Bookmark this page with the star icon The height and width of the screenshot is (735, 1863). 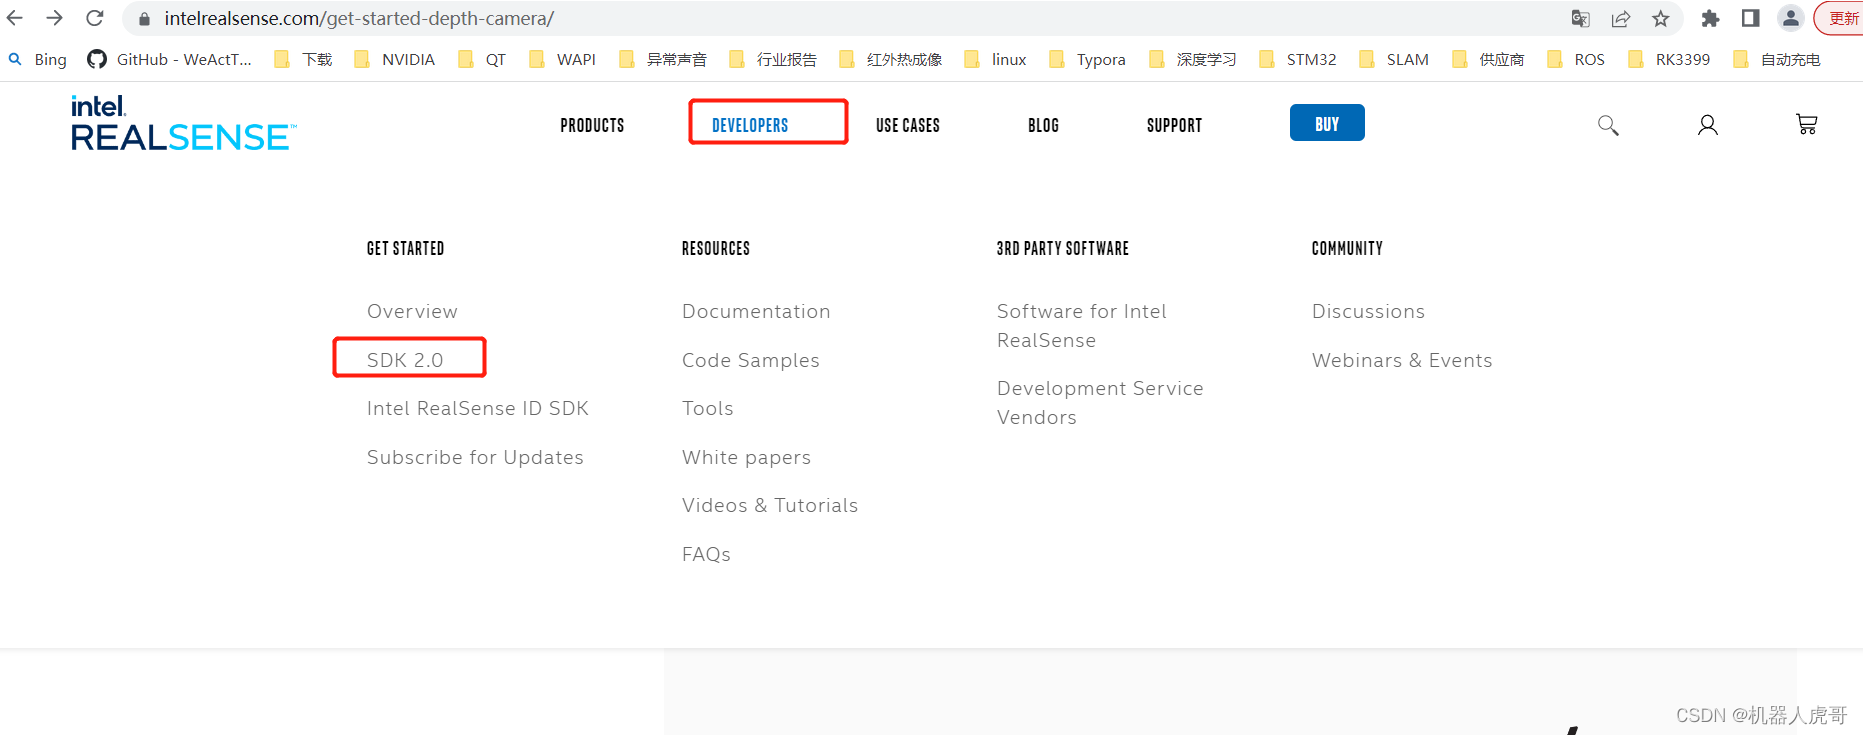[x=1661, y=18]
